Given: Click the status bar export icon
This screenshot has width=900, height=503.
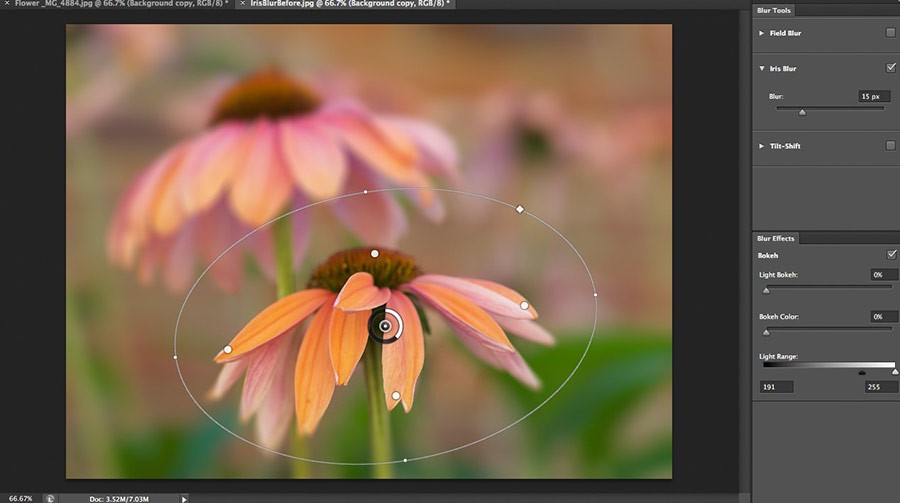Looking at the screenshot, I should click(x=50, y=497).
